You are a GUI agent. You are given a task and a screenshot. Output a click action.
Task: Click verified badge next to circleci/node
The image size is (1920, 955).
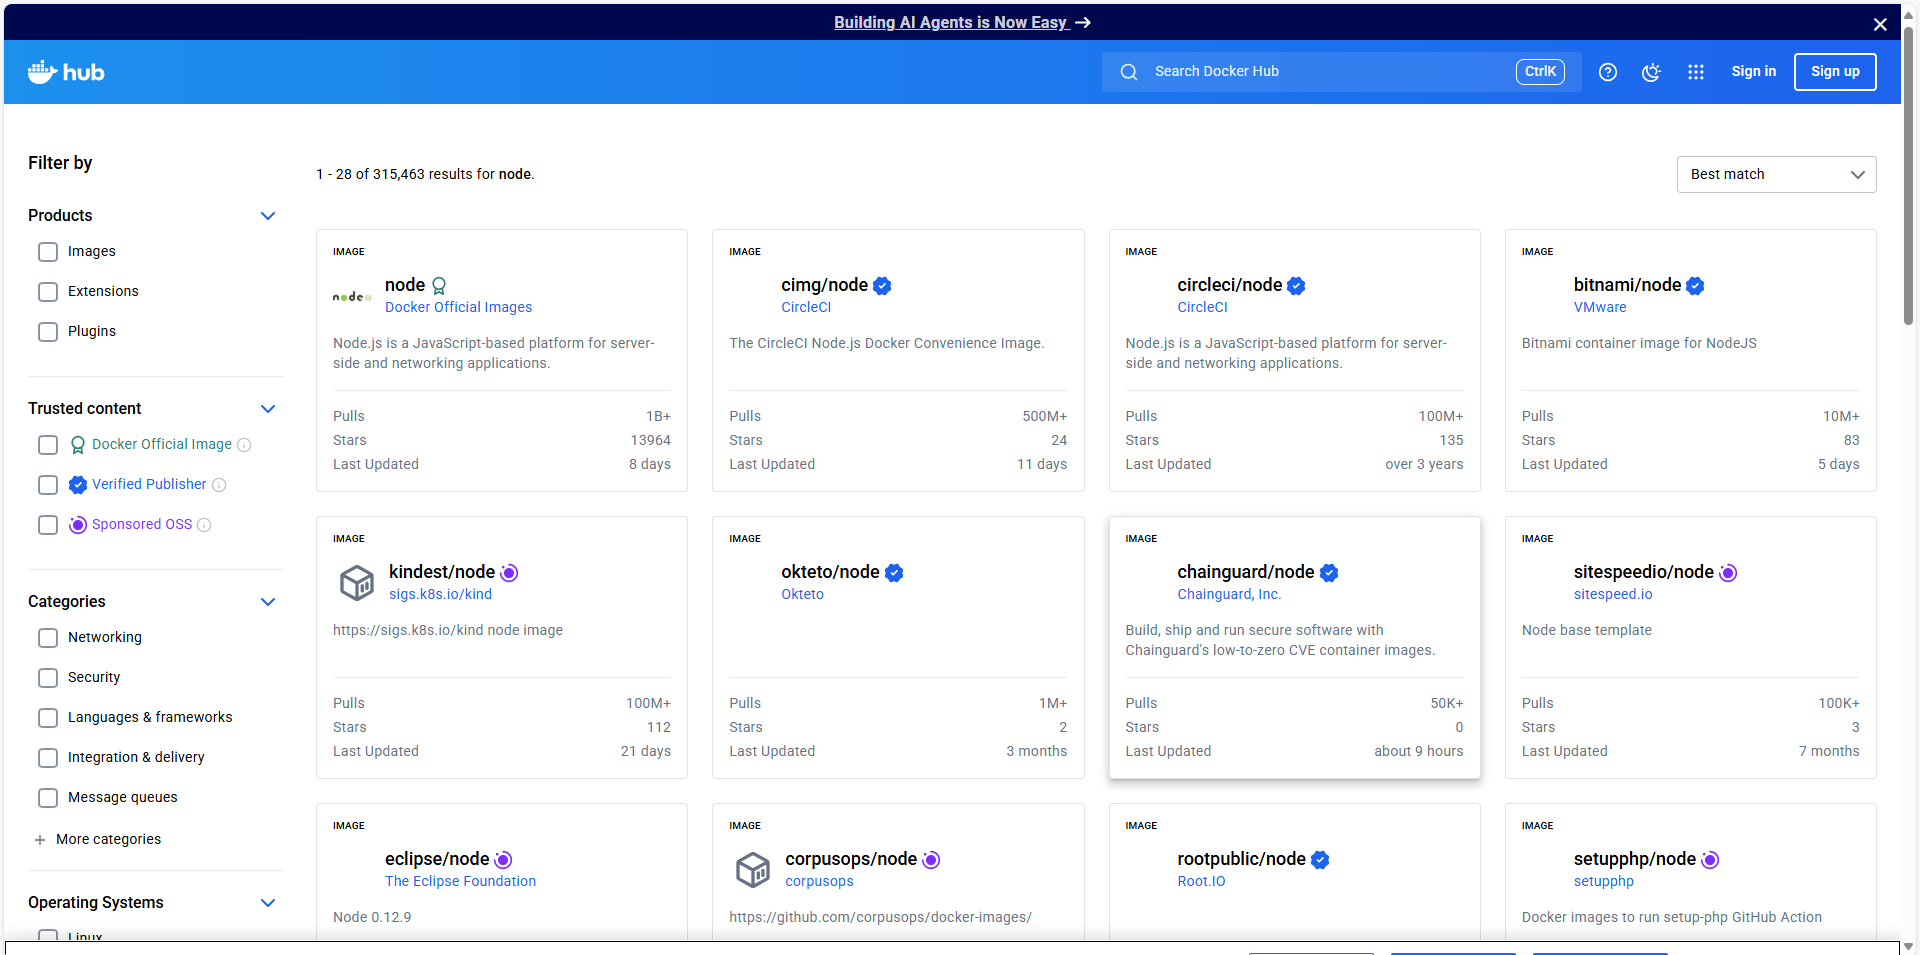coord(1296,286)
